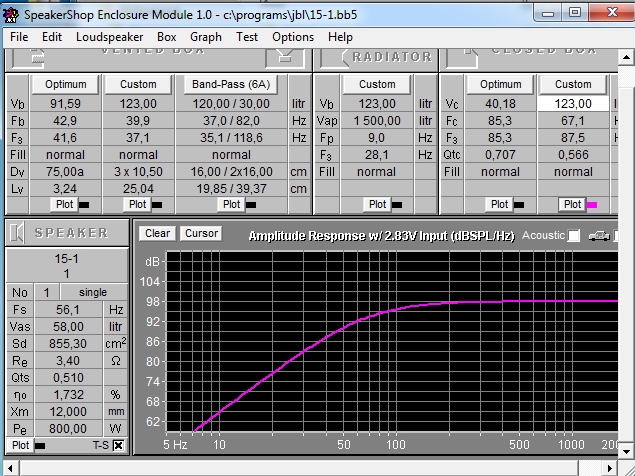
Task: Click the vented box port icon
Action: (x=285, y=58)
